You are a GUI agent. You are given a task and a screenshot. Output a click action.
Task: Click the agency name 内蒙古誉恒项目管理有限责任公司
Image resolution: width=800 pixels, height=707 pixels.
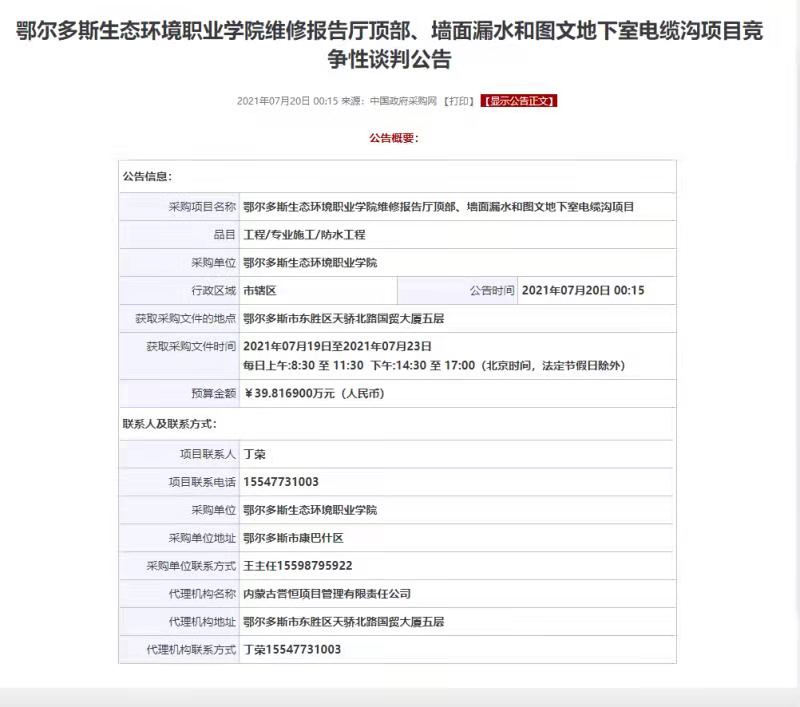pyautogui.click(x=327, y=594)
